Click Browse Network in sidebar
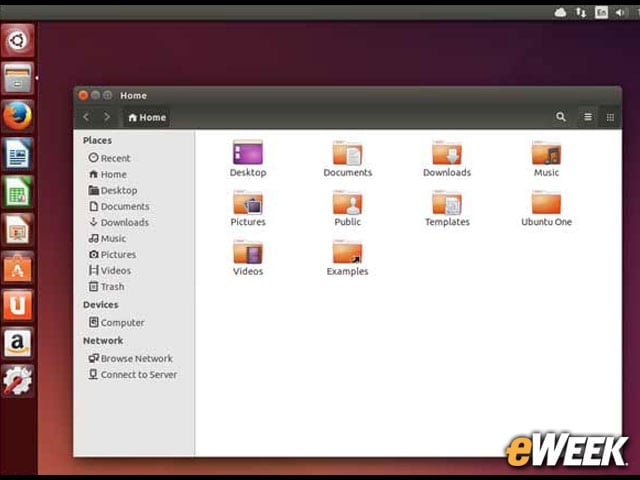Viewport: 640px width, 480px height. [x=131, y=358]
